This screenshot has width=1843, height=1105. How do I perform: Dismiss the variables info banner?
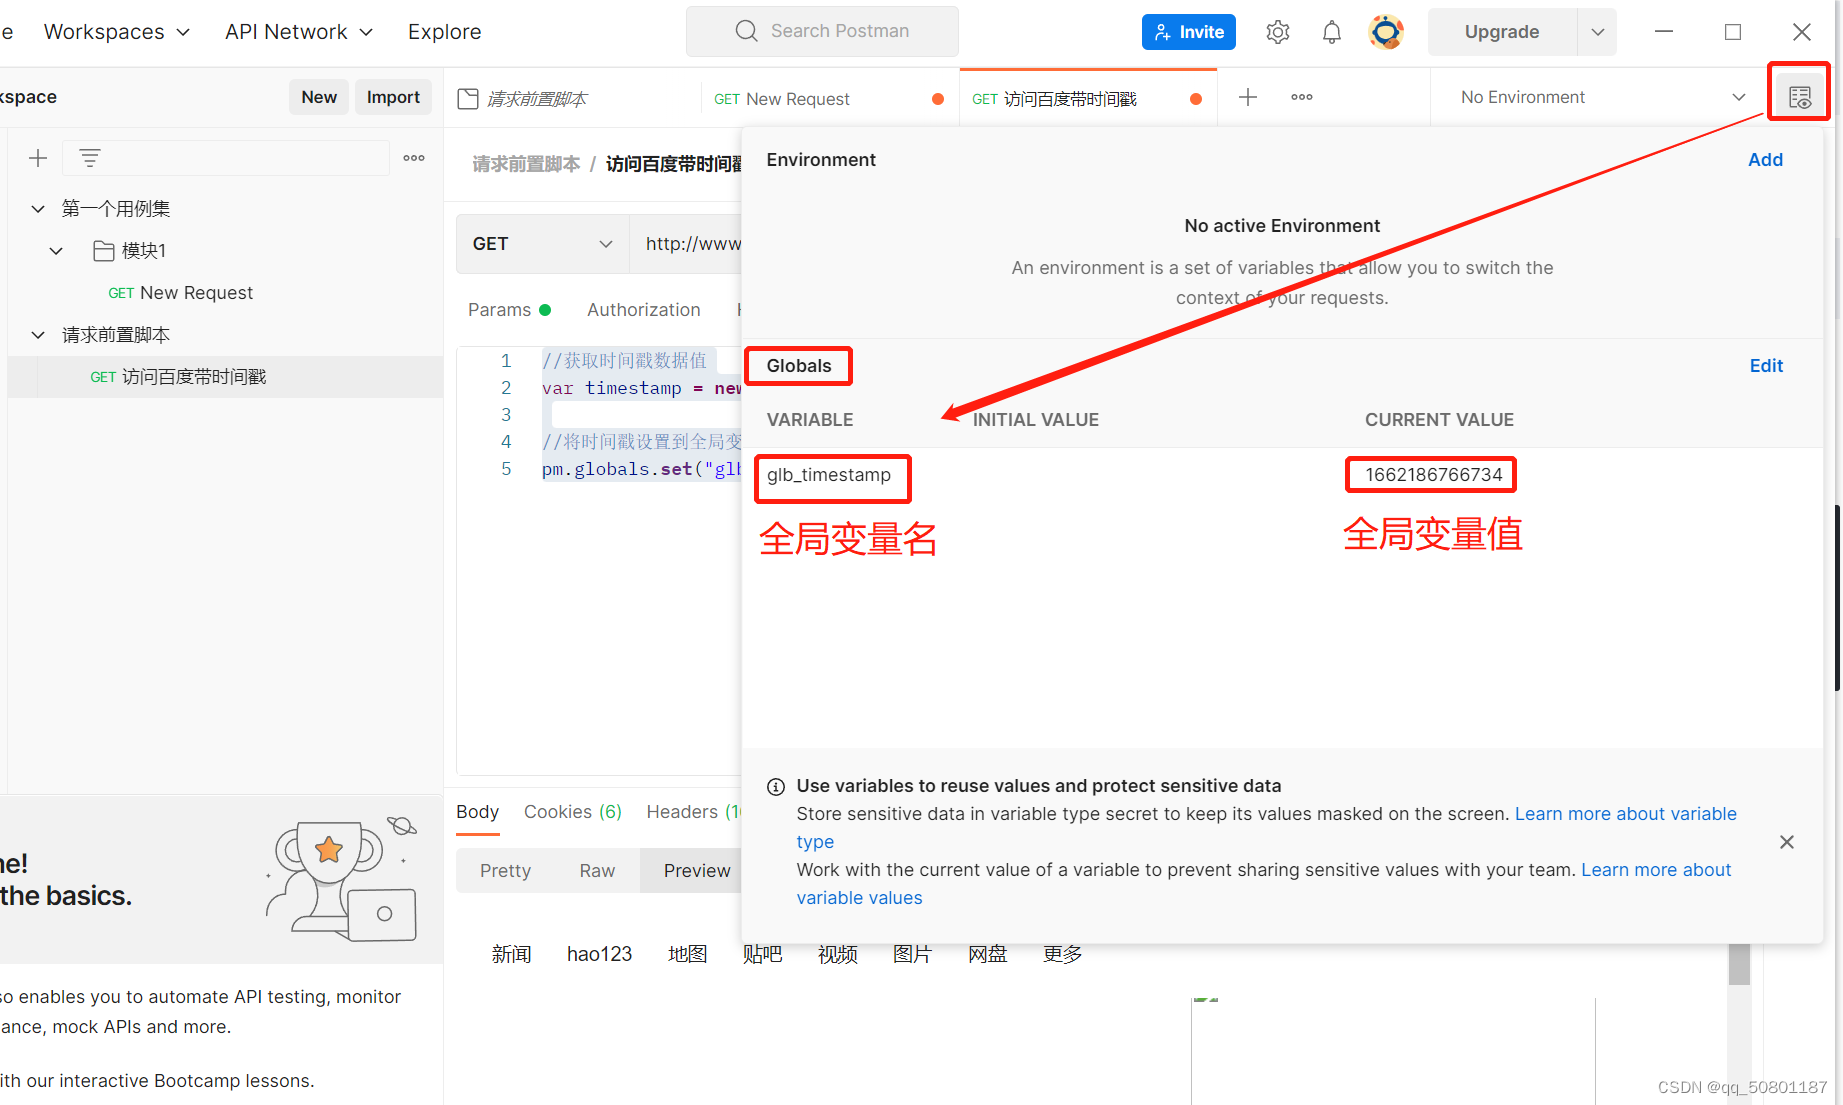(1787, 842)
